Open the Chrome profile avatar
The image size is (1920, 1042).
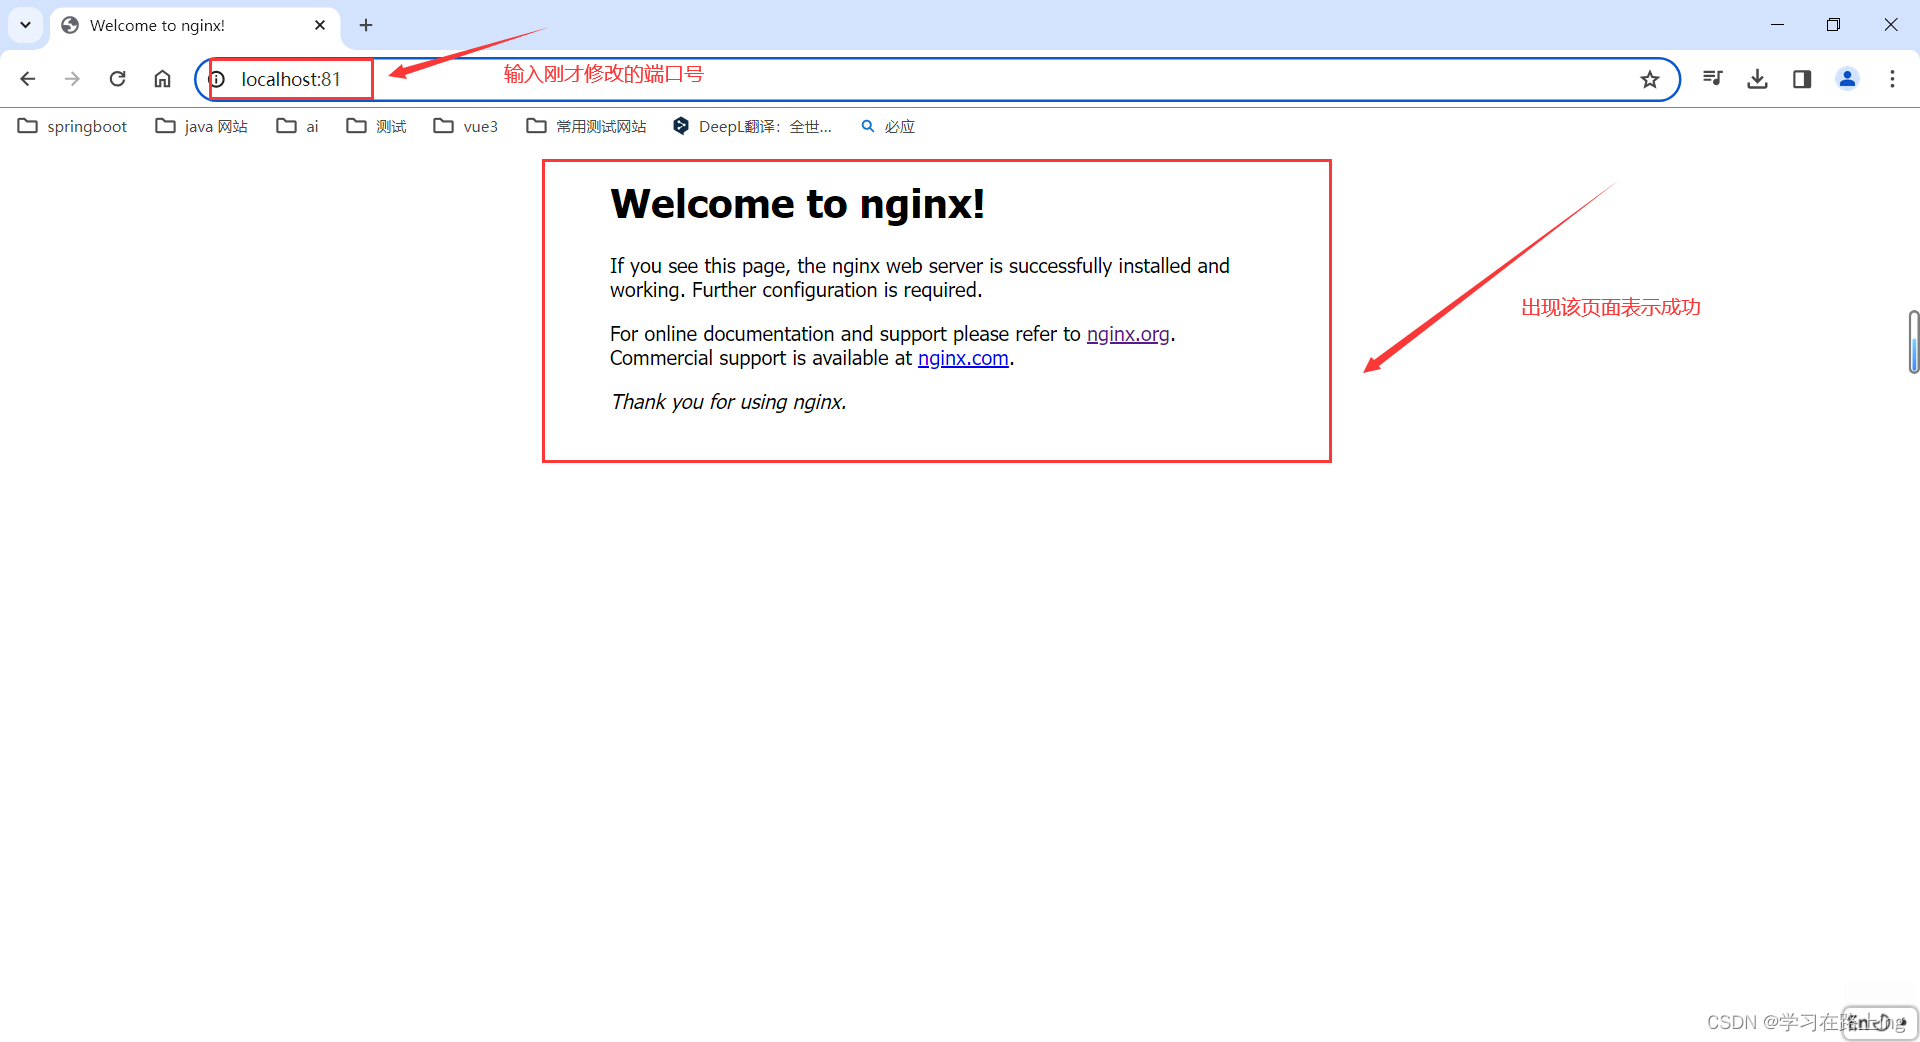pos(1847,78)
